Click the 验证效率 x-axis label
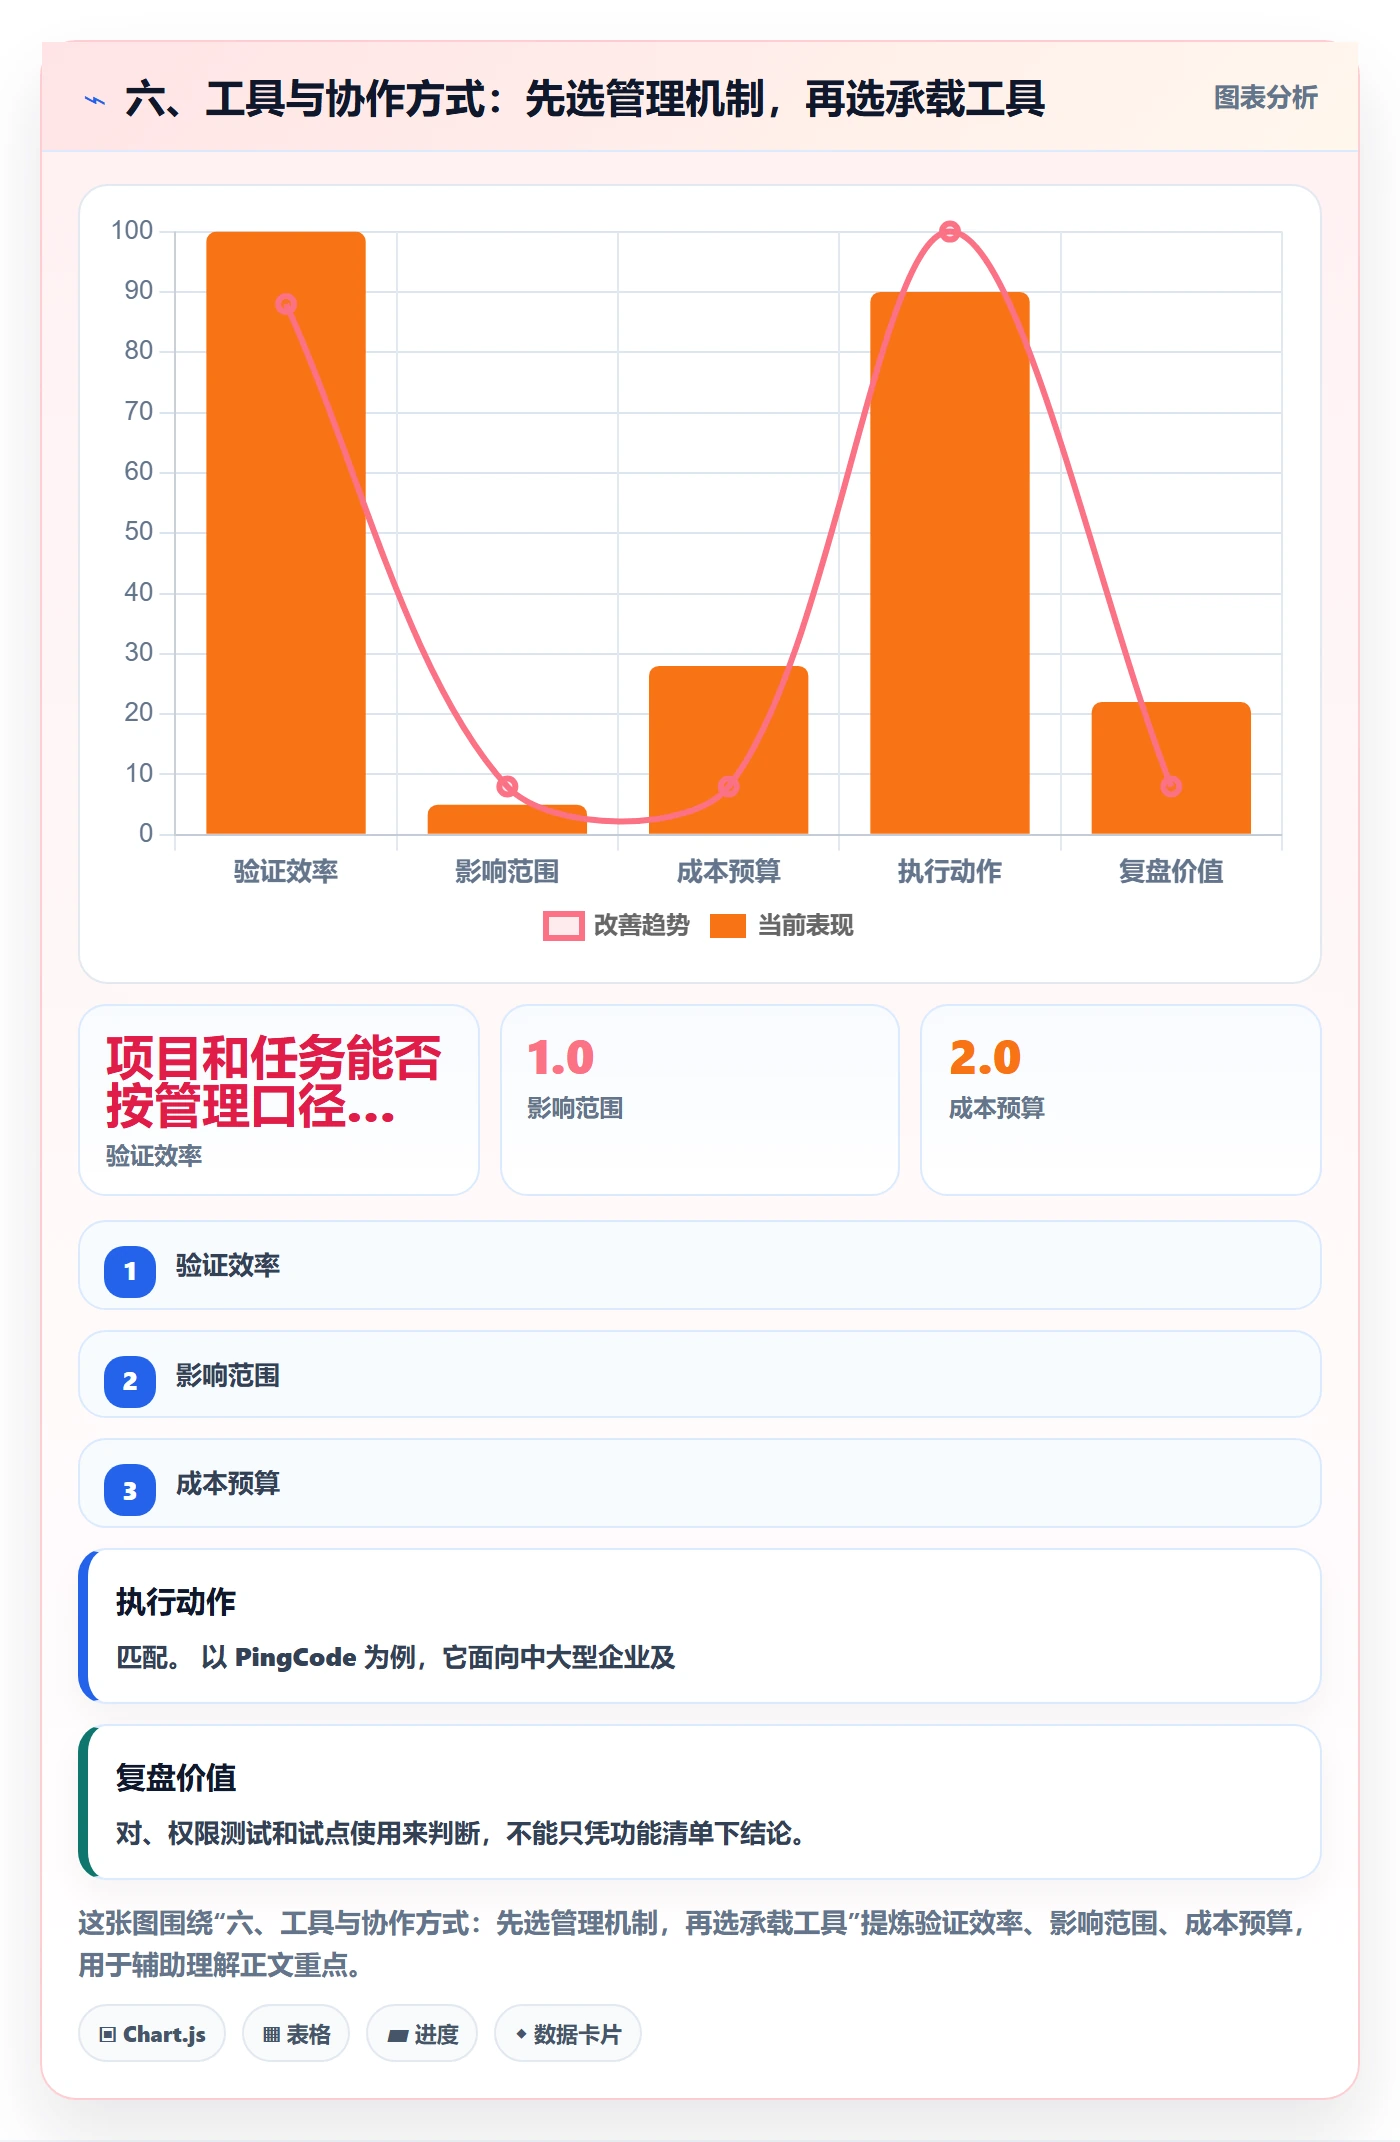Image resolution: width=1400 pixels, height=2142 pixels. point(286,872)
